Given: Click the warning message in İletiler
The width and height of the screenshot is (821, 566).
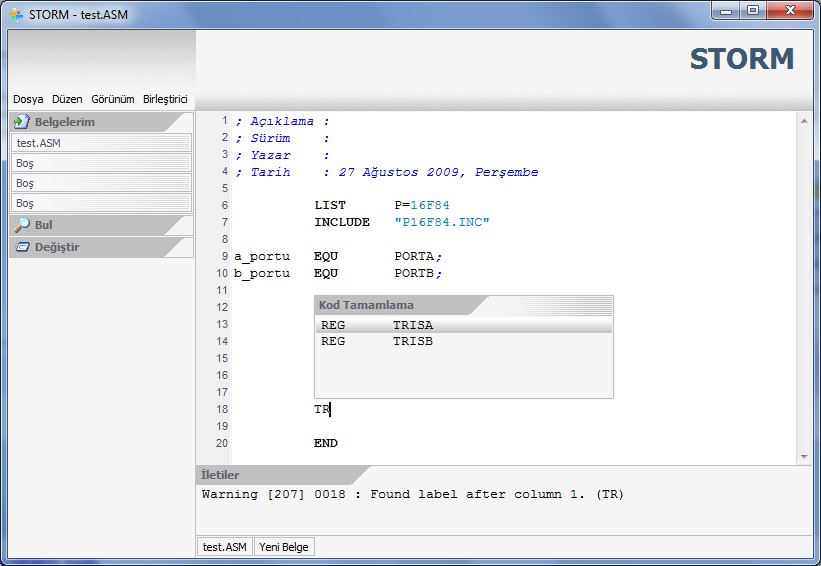Looking at the screenshot, I should (x=412, y=494).
